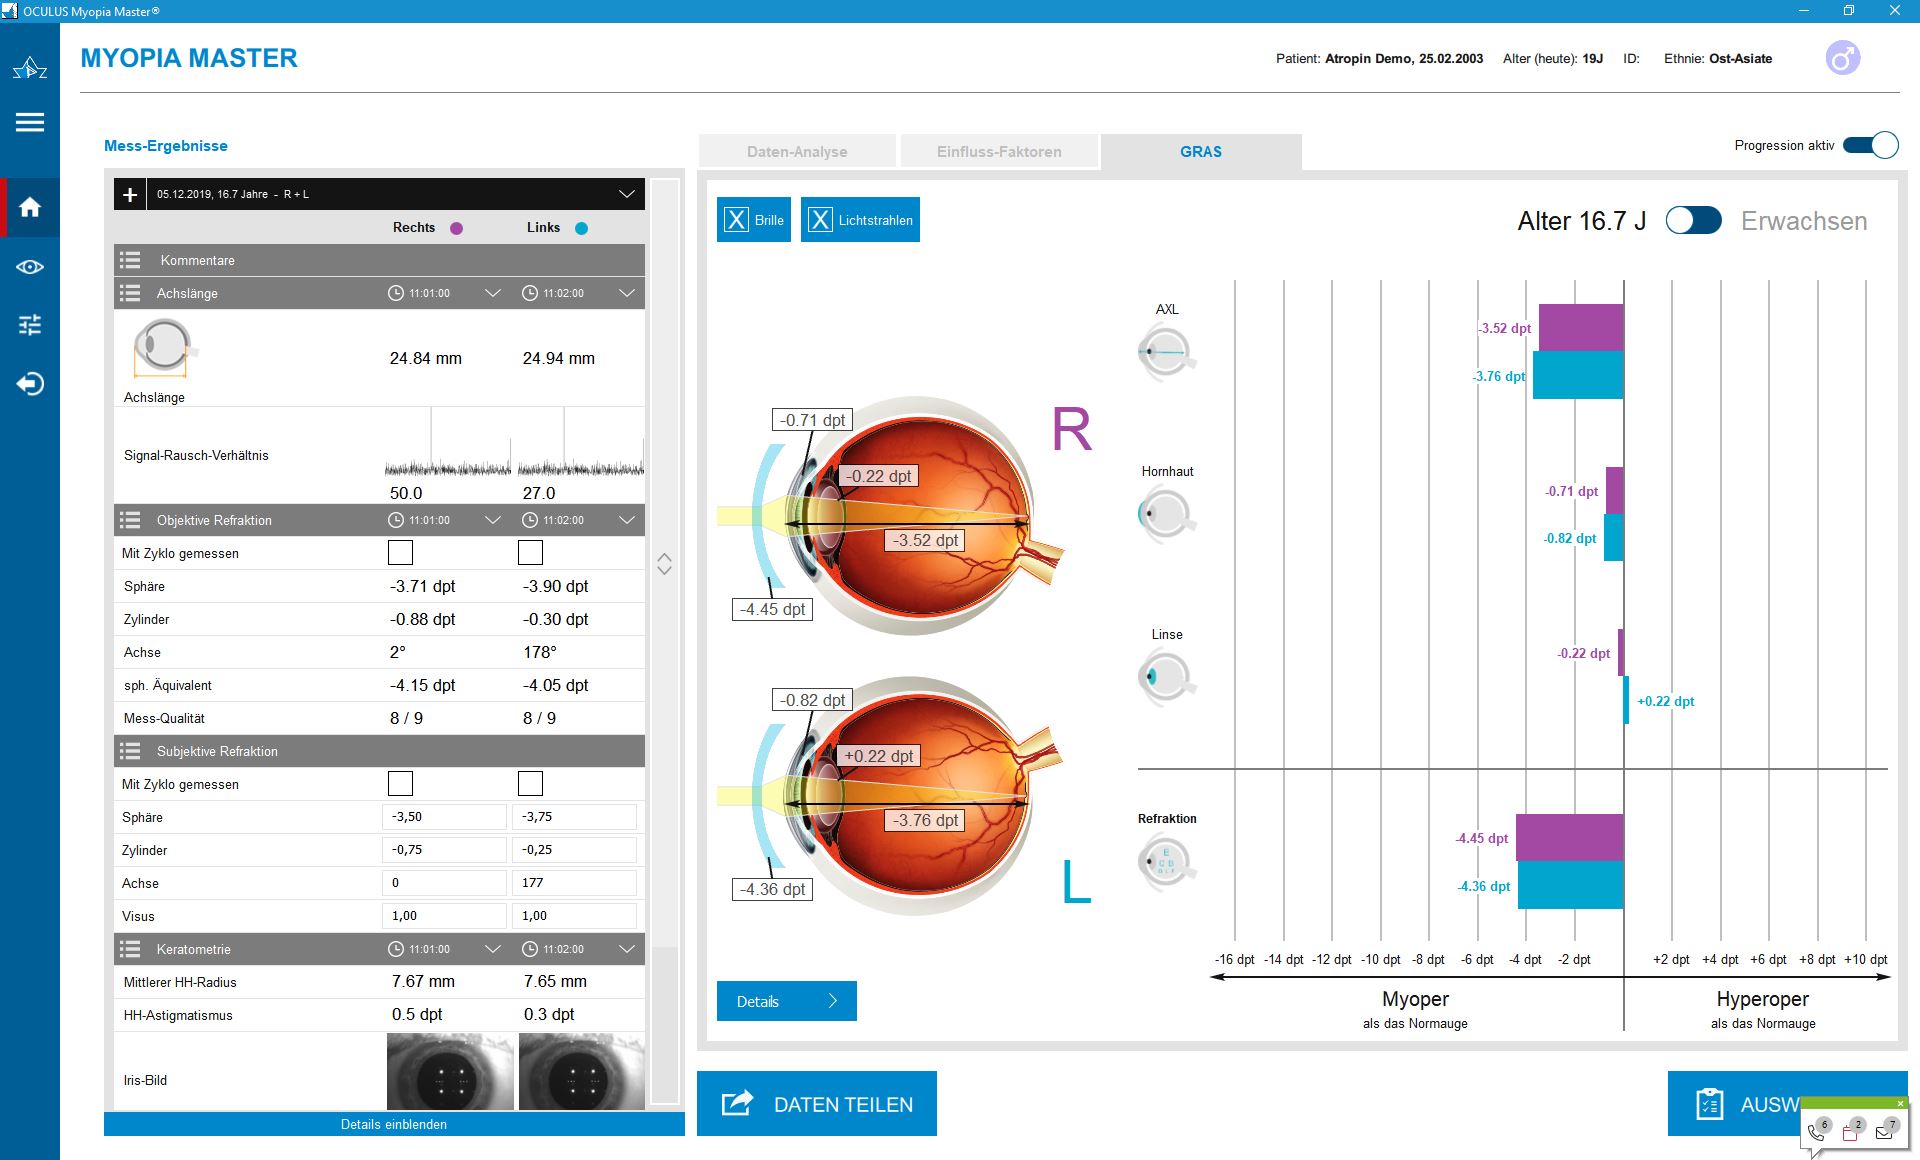Screen dimensions: 1920x1160
Task: Click the Details button
Action: pos(787,1001)
